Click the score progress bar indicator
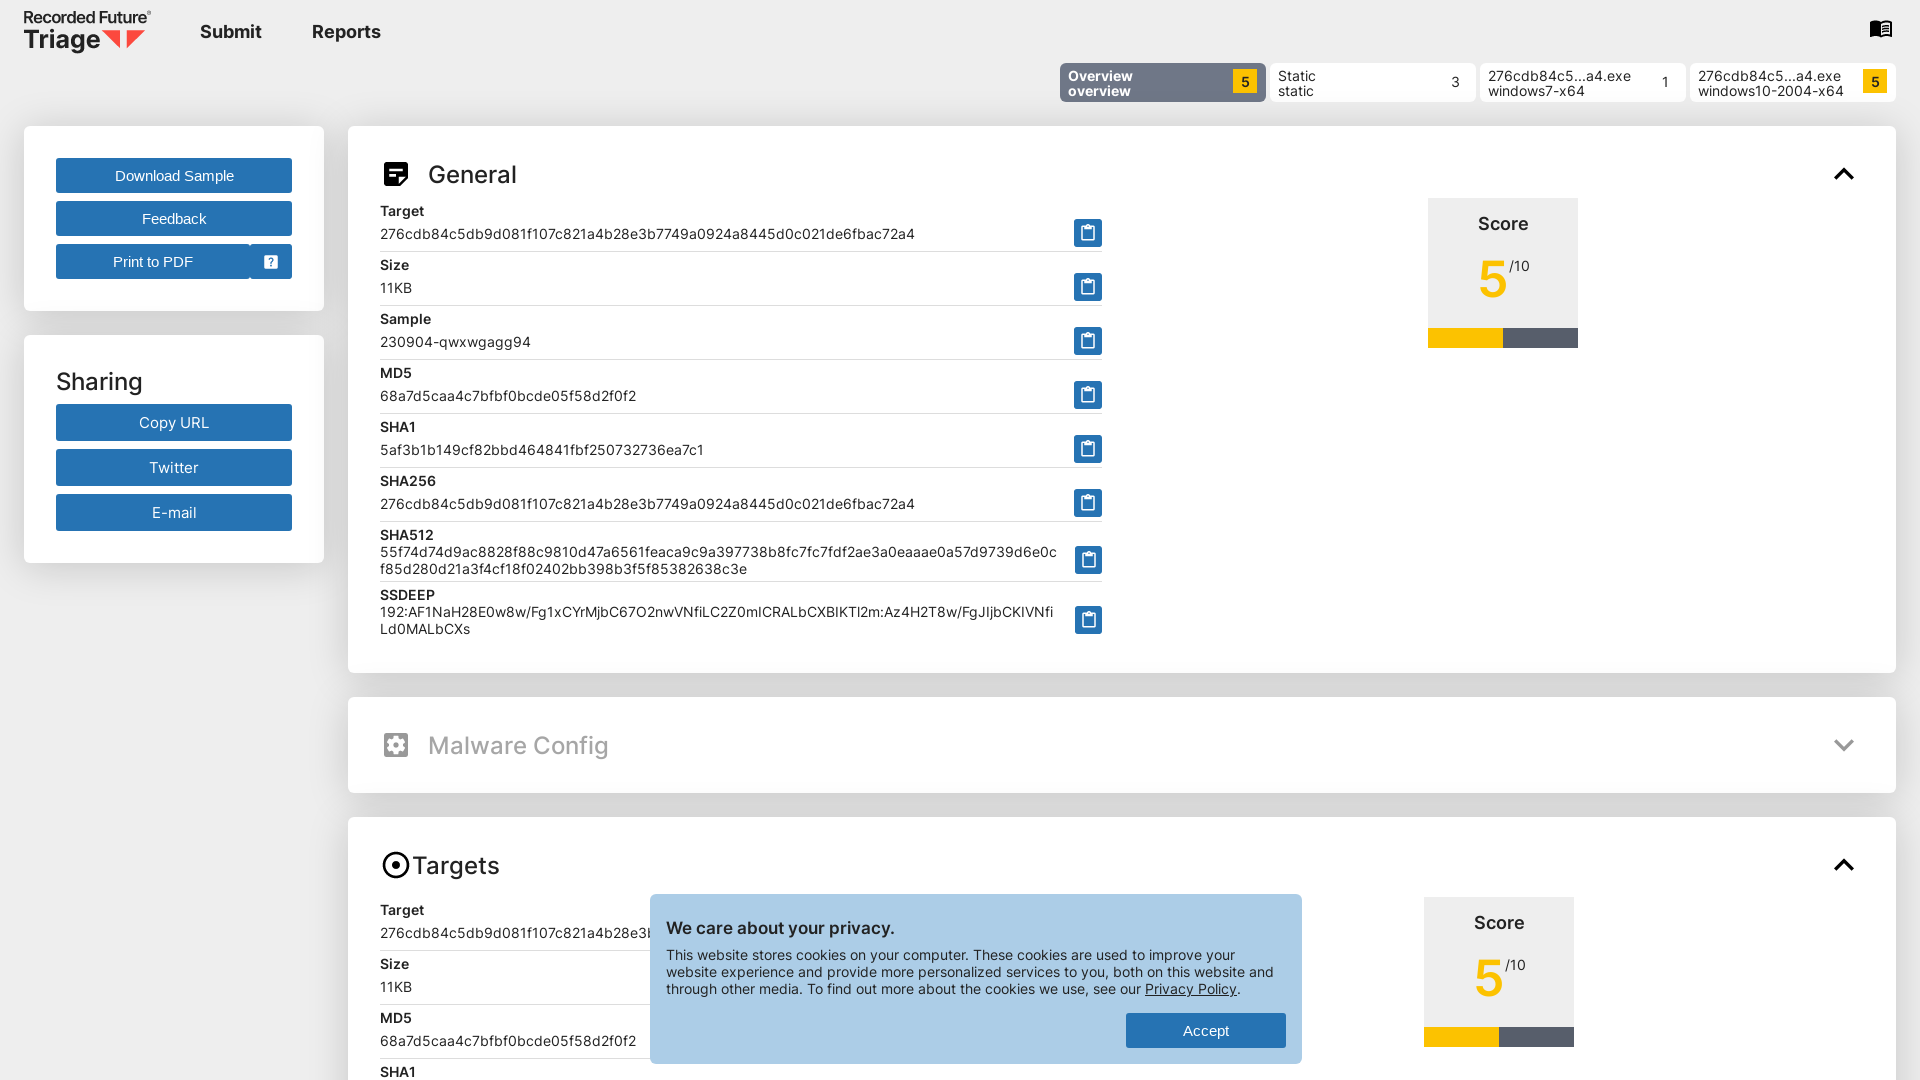The image size is (1920, 1080). point(1503,338)
